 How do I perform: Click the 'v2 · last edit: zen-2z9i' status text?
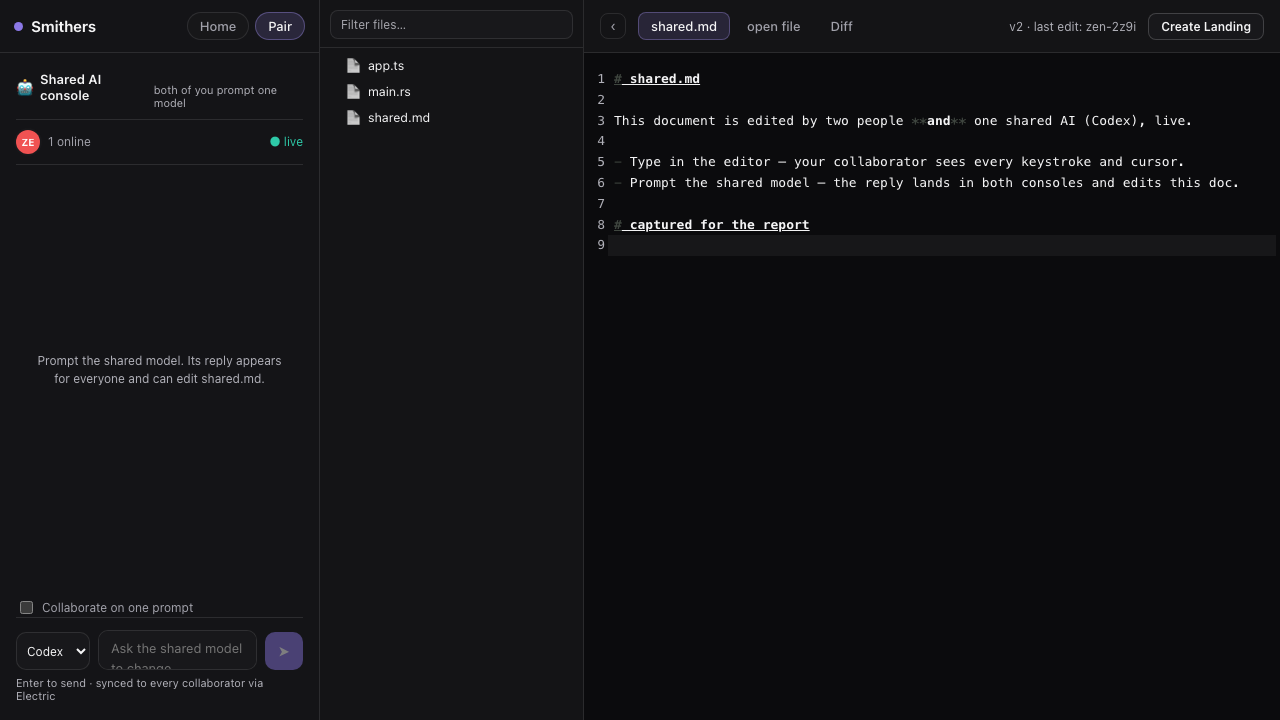click(1072, 27)
